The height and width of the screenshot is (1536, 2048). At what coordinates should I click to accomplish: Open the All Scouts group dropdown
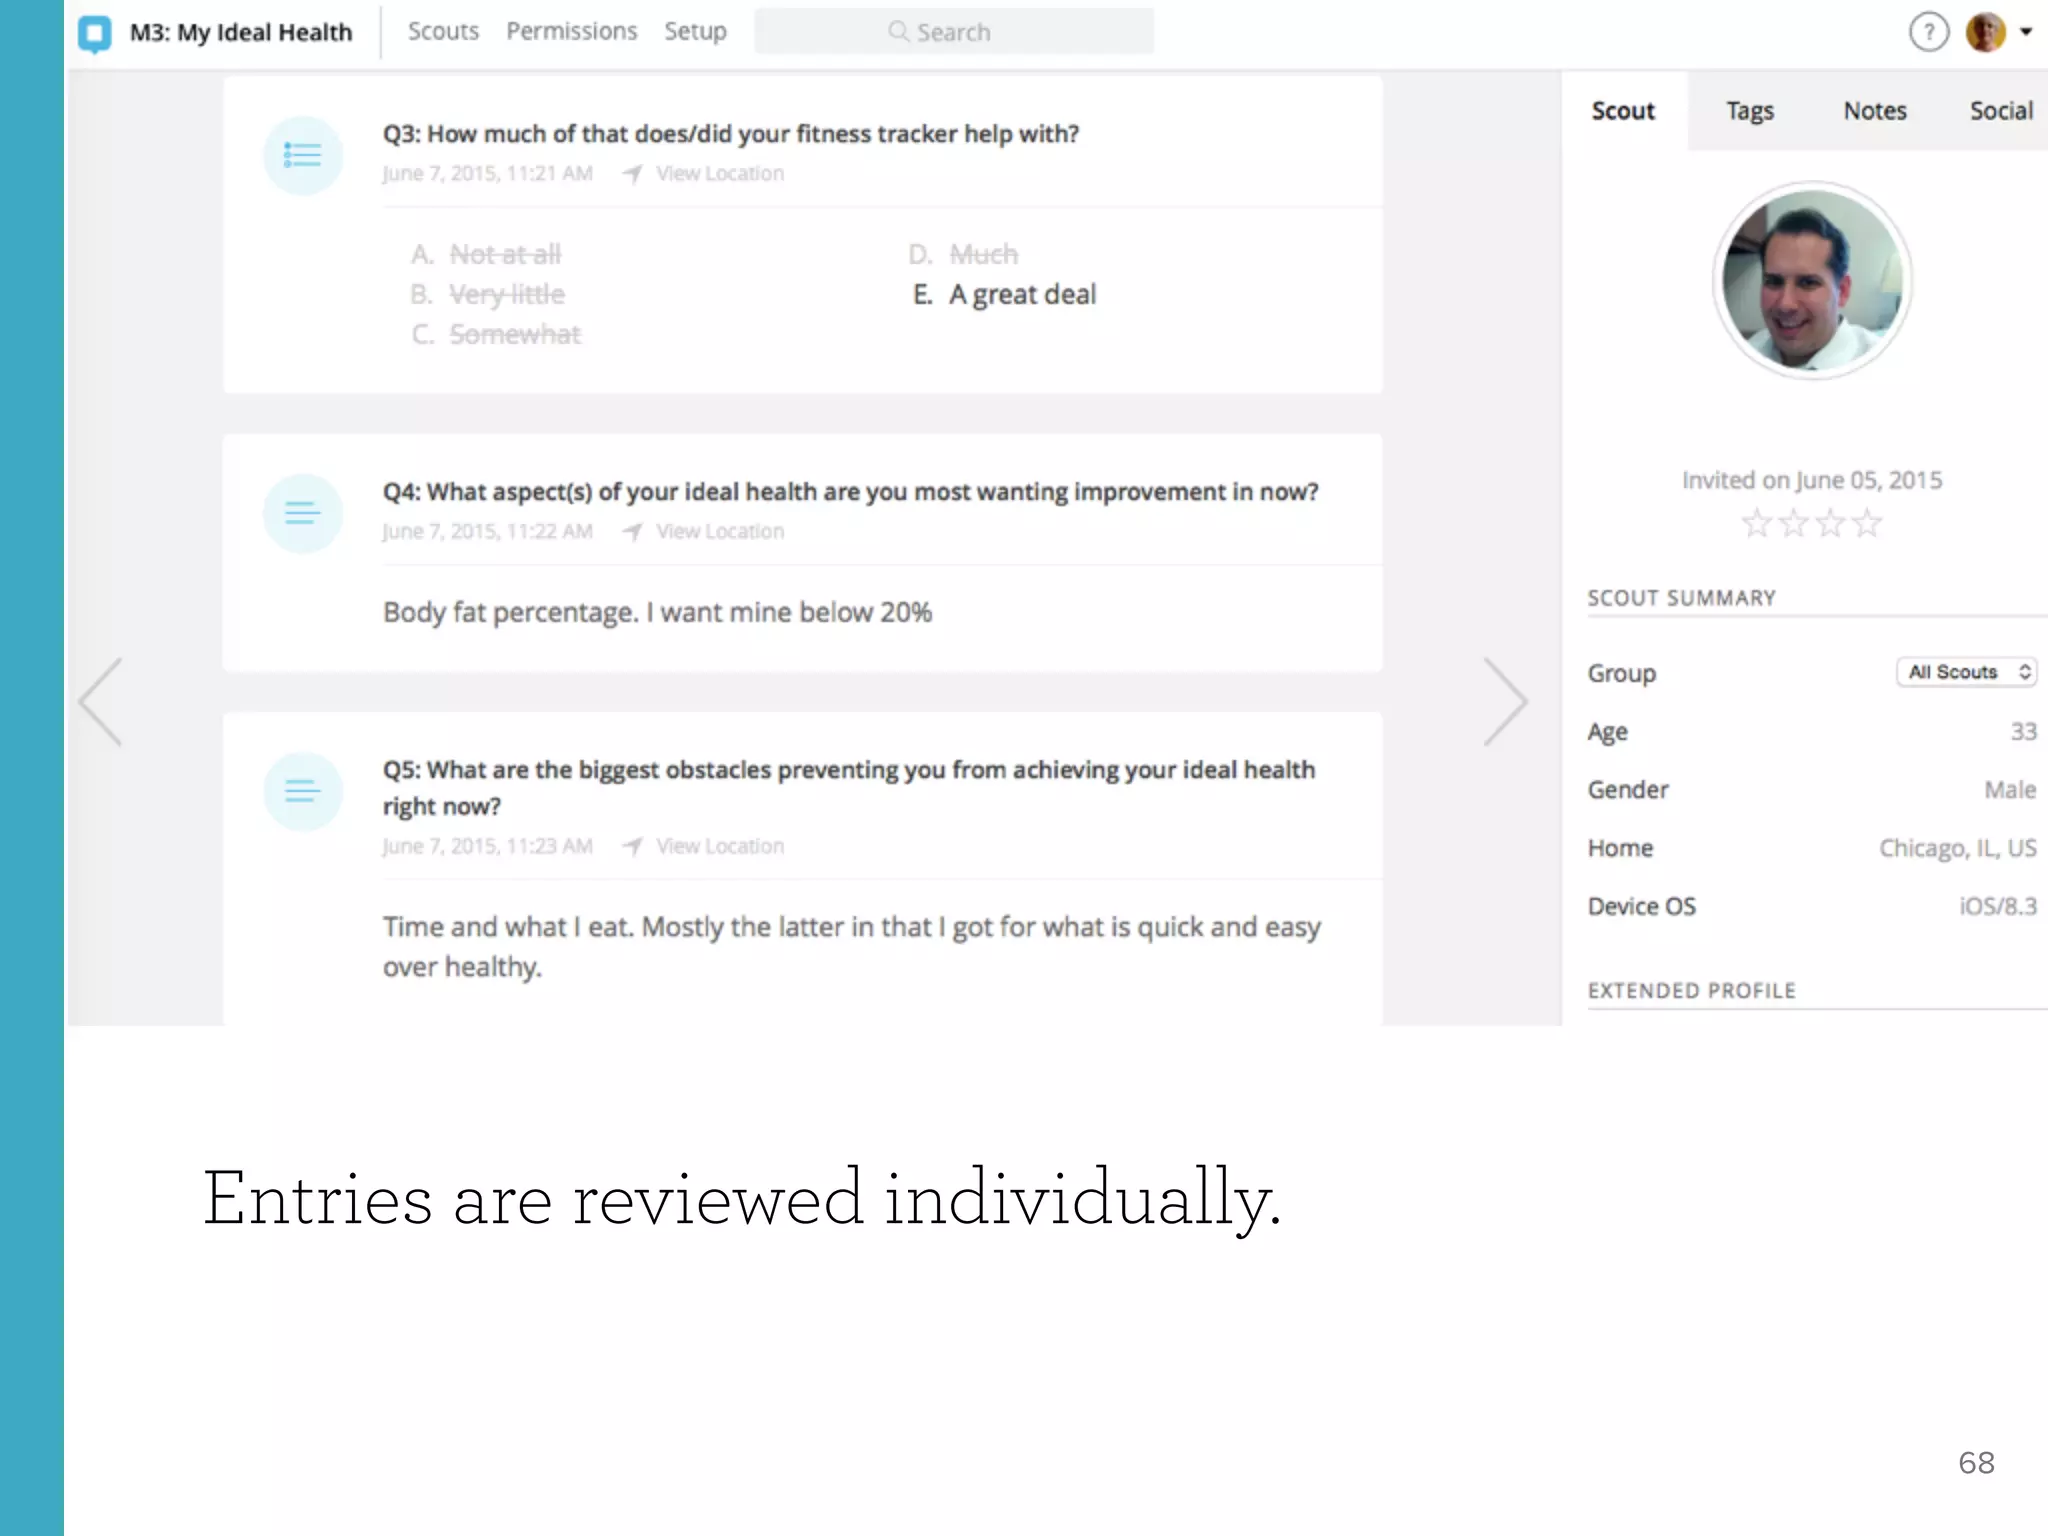tap(1967, 672)
